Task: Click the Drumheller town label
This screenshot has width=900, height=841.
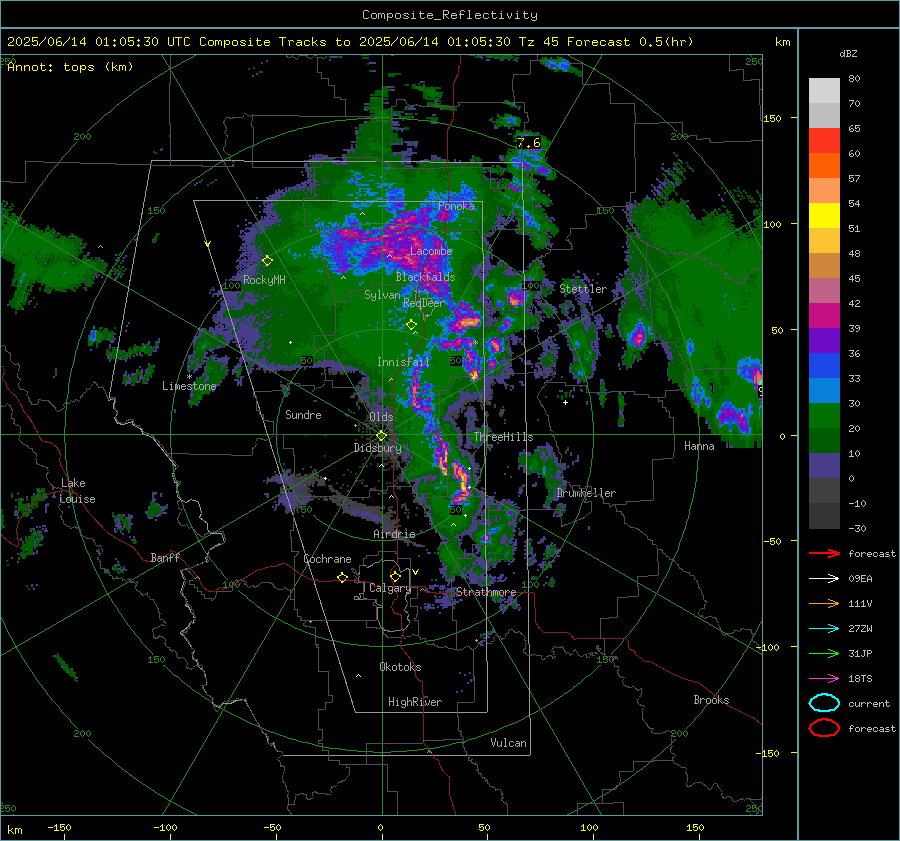Action: coord(586,493)
